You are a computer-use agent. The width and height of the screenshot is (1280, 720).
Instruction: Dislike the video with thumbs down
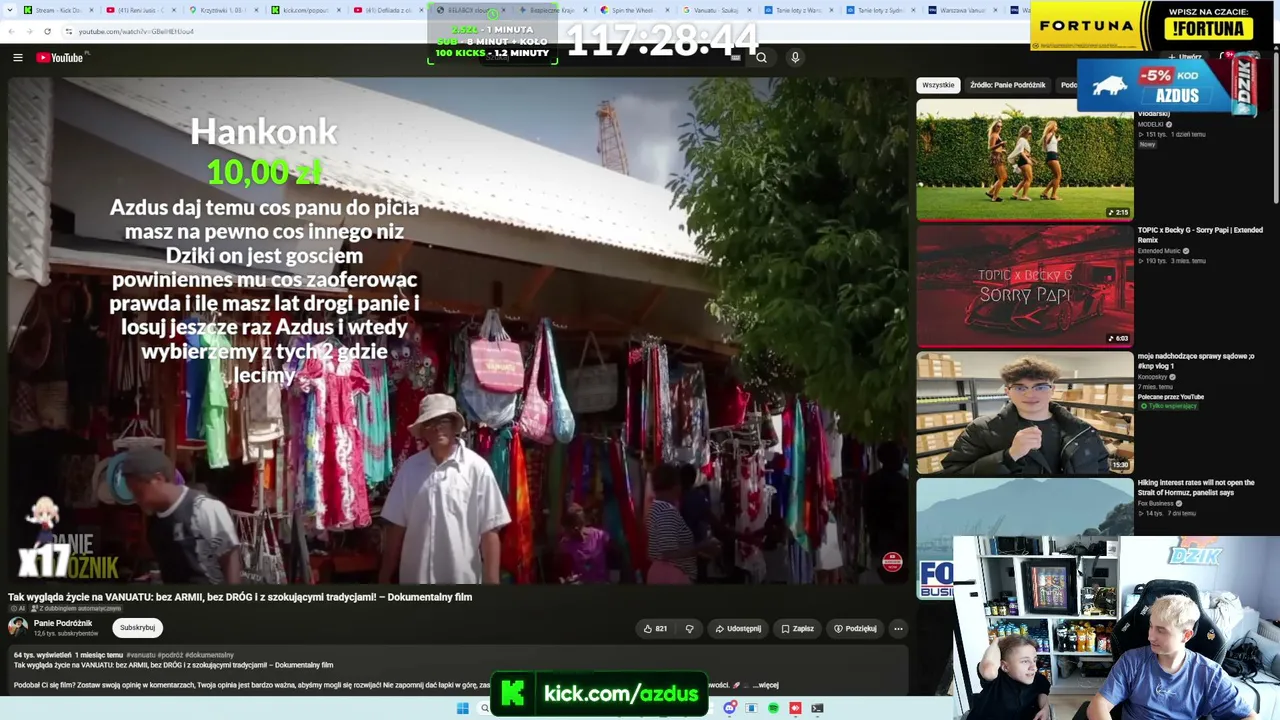pyautogui.click(x=689, y=629)
